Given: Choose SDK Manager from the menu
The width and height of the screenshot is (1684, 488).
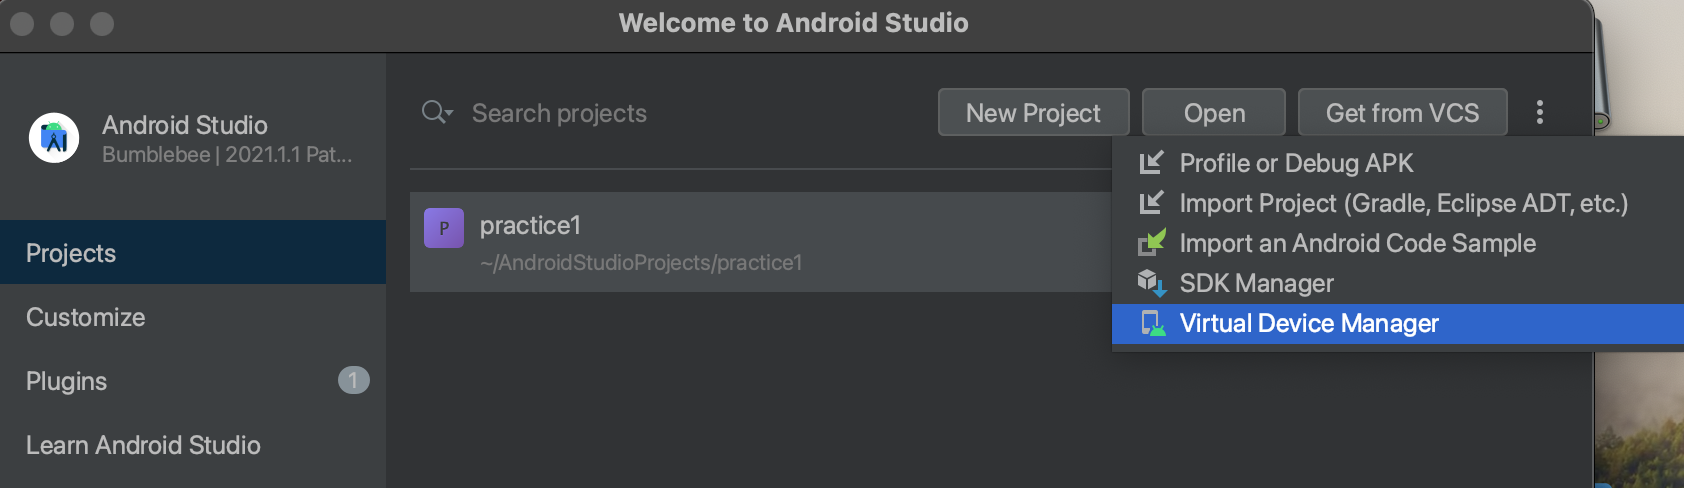Looking at the screenshot, I should click(1256, 283).
